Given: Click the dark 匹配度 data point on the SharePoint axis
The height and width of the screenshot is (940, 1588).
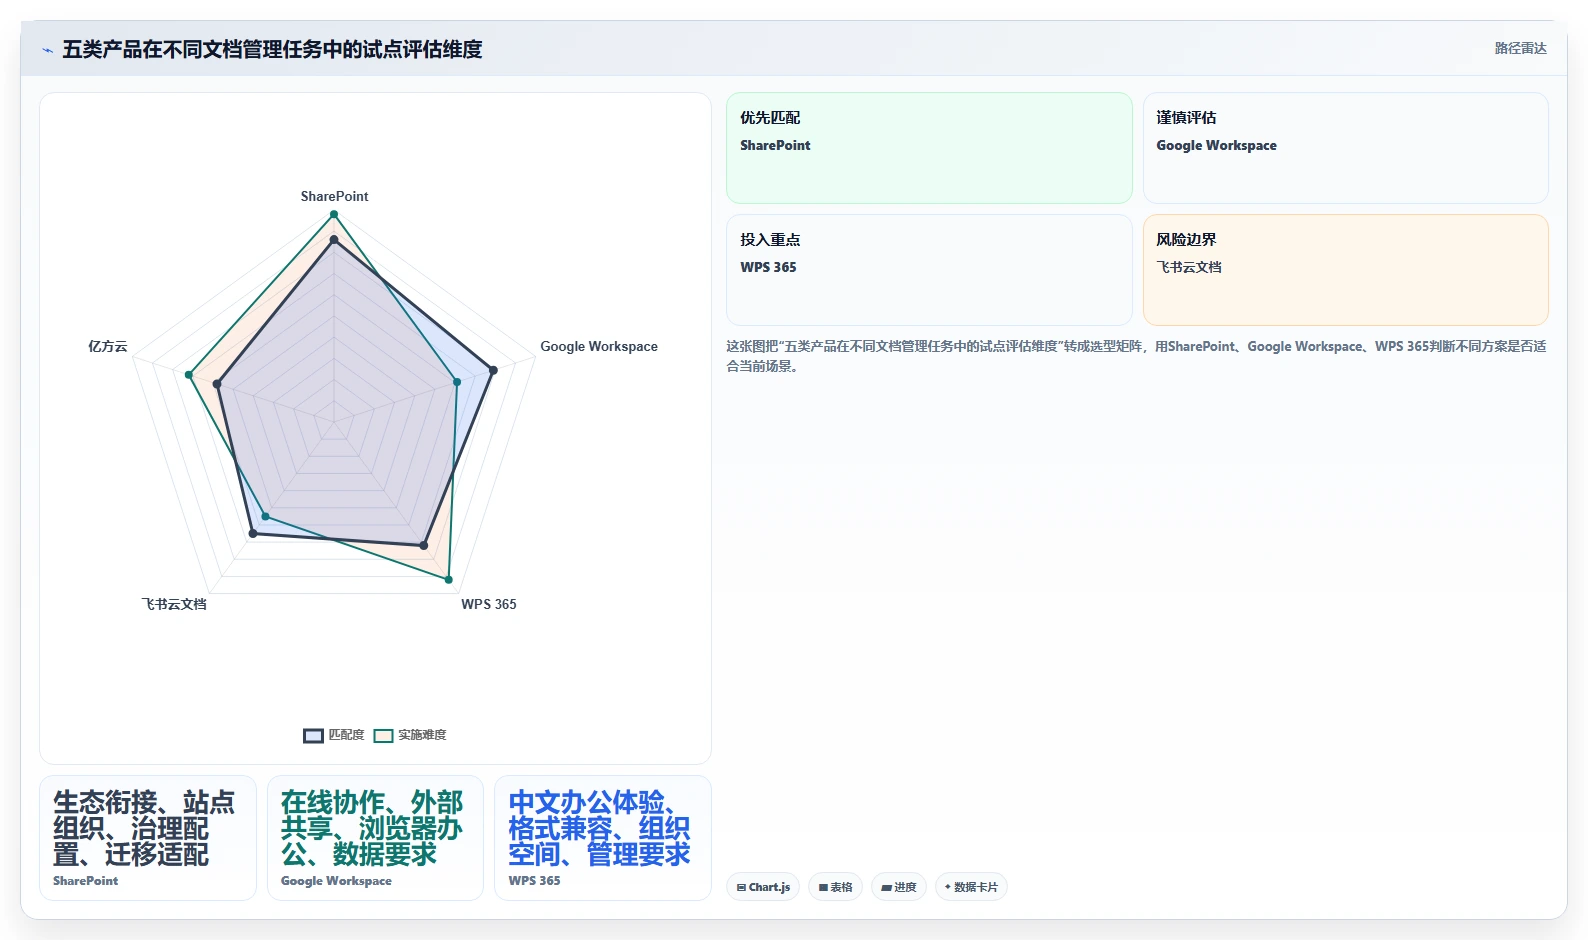Looking at the screenshot, I should tap(334, 240).
